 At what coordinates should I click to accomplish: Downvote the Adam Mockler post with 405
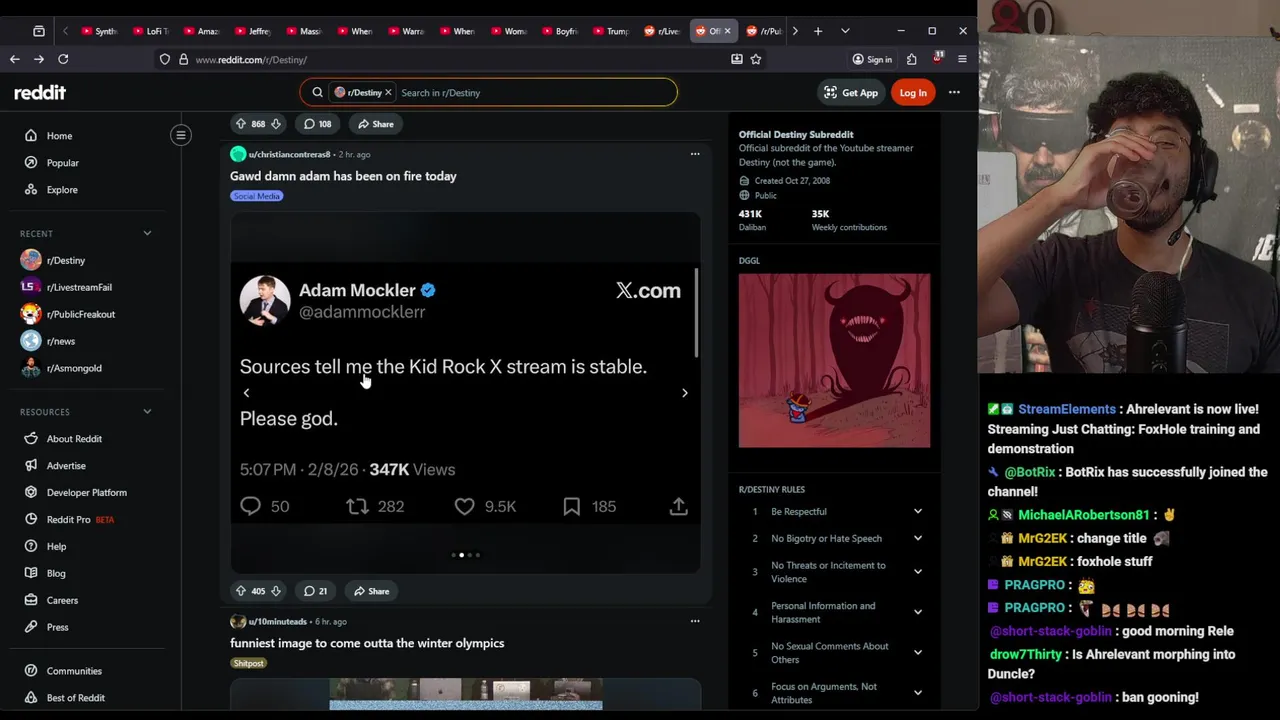click(276, 591)
